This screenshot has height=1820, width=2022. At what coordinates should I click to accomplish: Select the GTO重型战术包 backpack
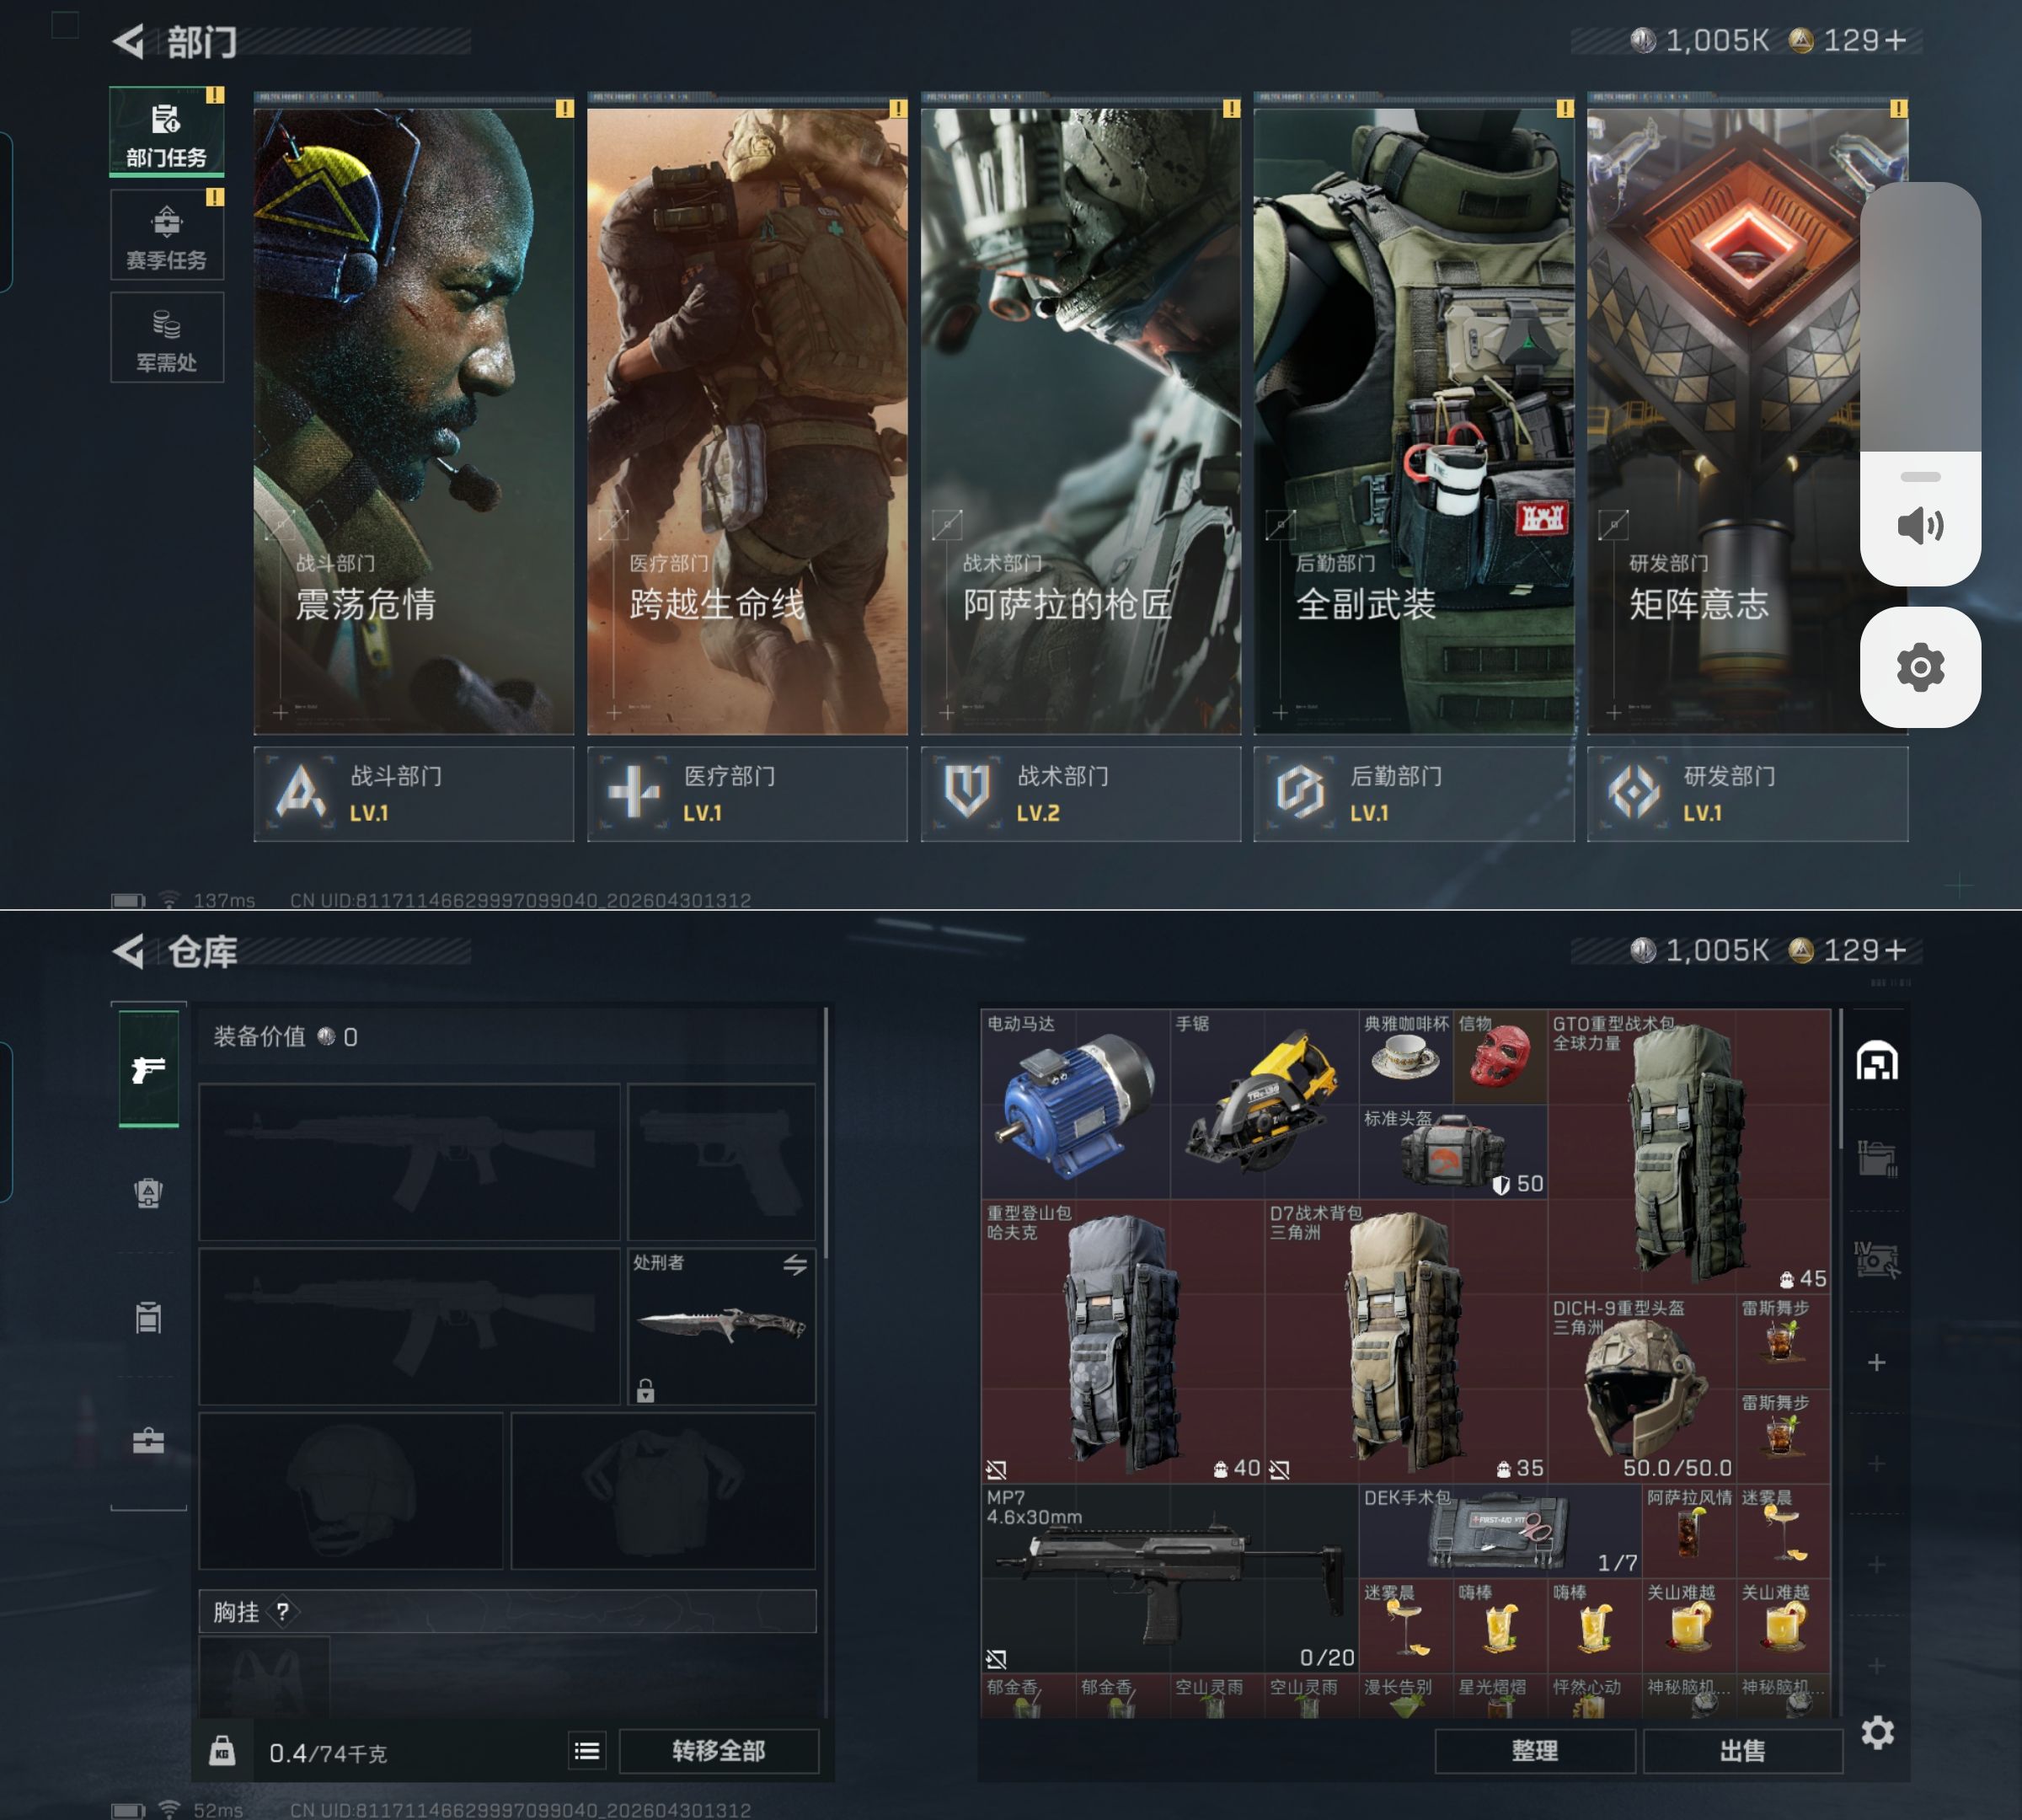(x=1689, y=1152)
